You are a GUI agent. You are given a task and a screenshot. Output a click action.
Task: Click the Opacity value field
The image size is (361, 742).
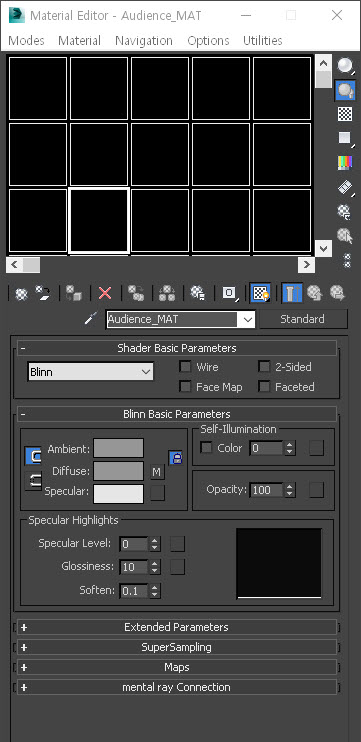267,490
